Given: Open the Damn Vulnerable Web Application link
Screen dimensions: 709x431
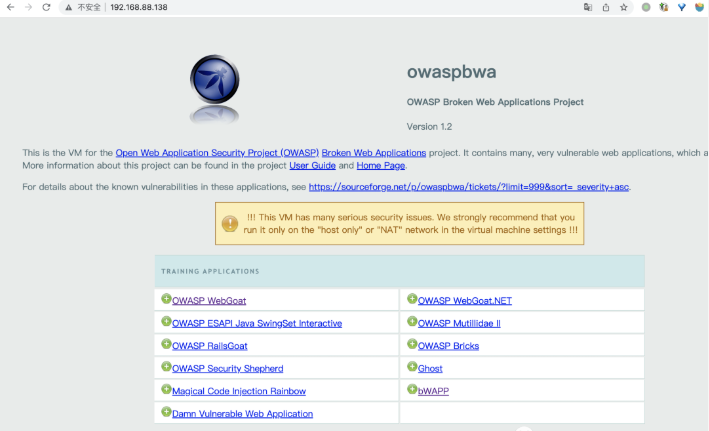Looking at the screenshot, I should pyautogui.click(x=242, y=414).
